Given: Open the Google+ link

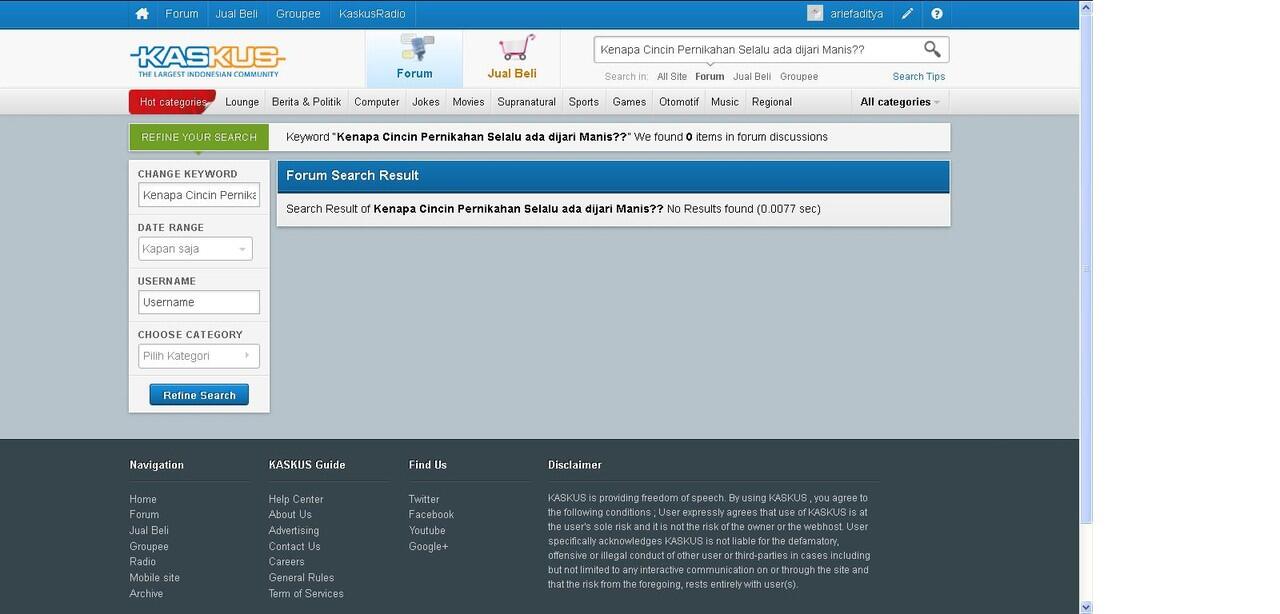Looking at the screenshot, I should tap(428, 547).
